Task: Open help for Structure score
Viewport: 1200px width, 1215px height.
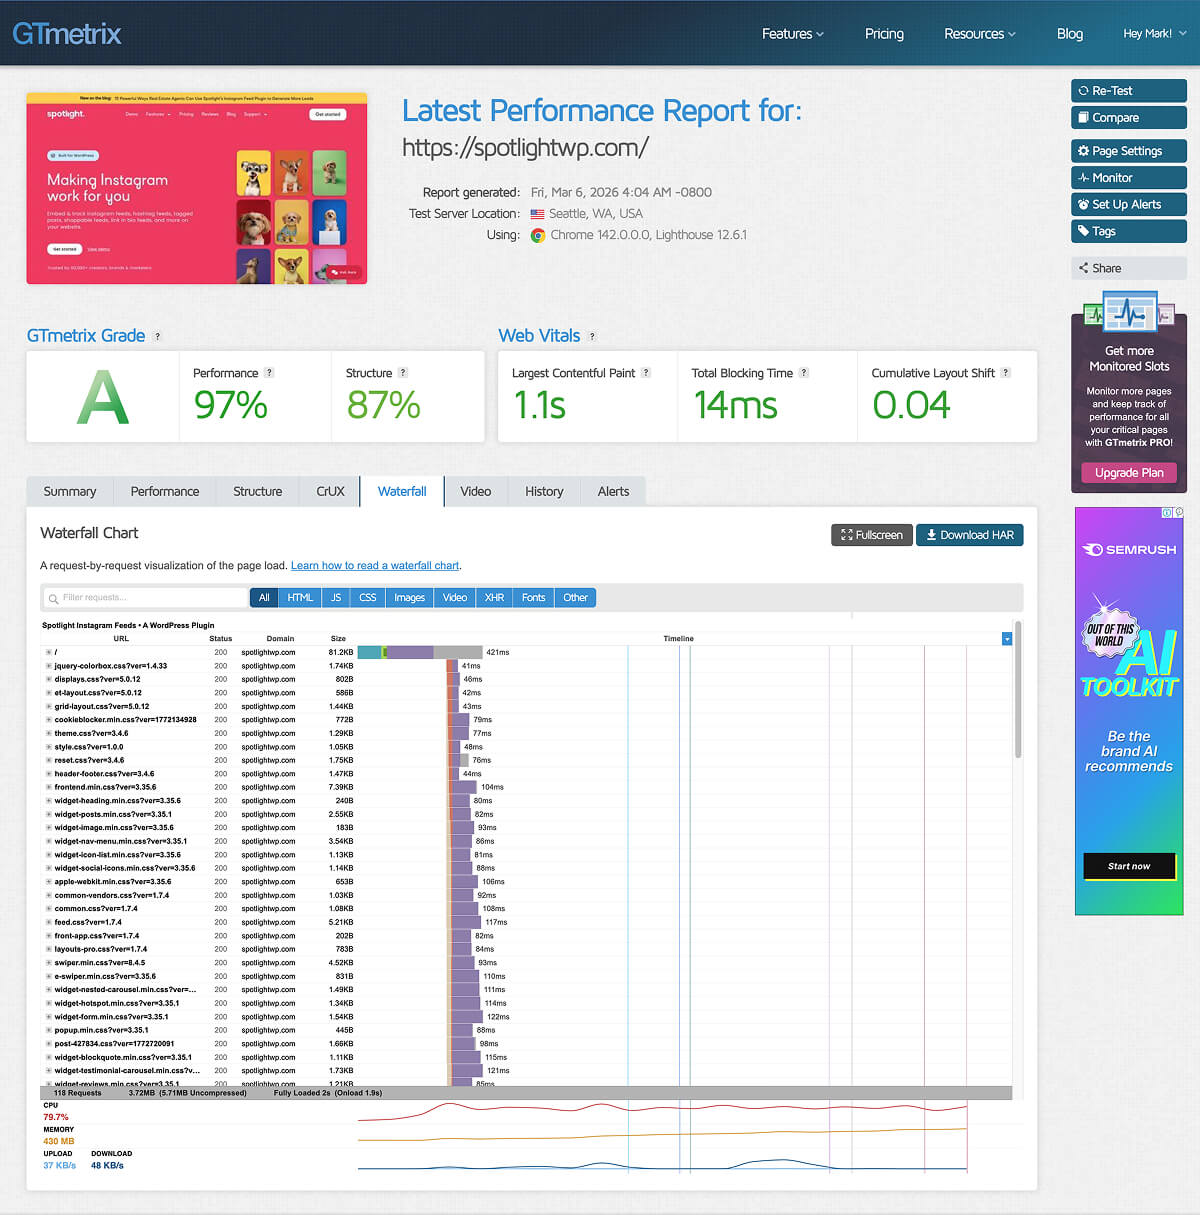Action: (403, 373)
